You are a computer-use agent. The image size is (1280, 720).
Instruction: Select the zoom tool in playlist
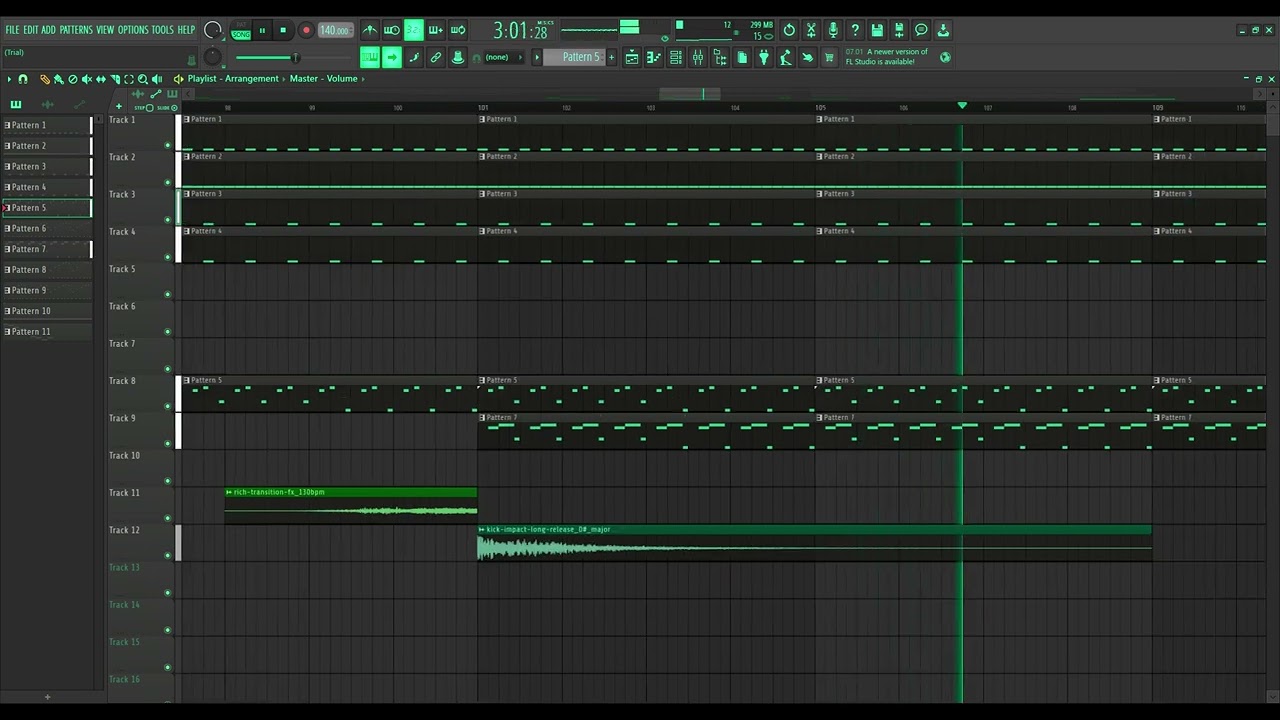click(142, 79)
